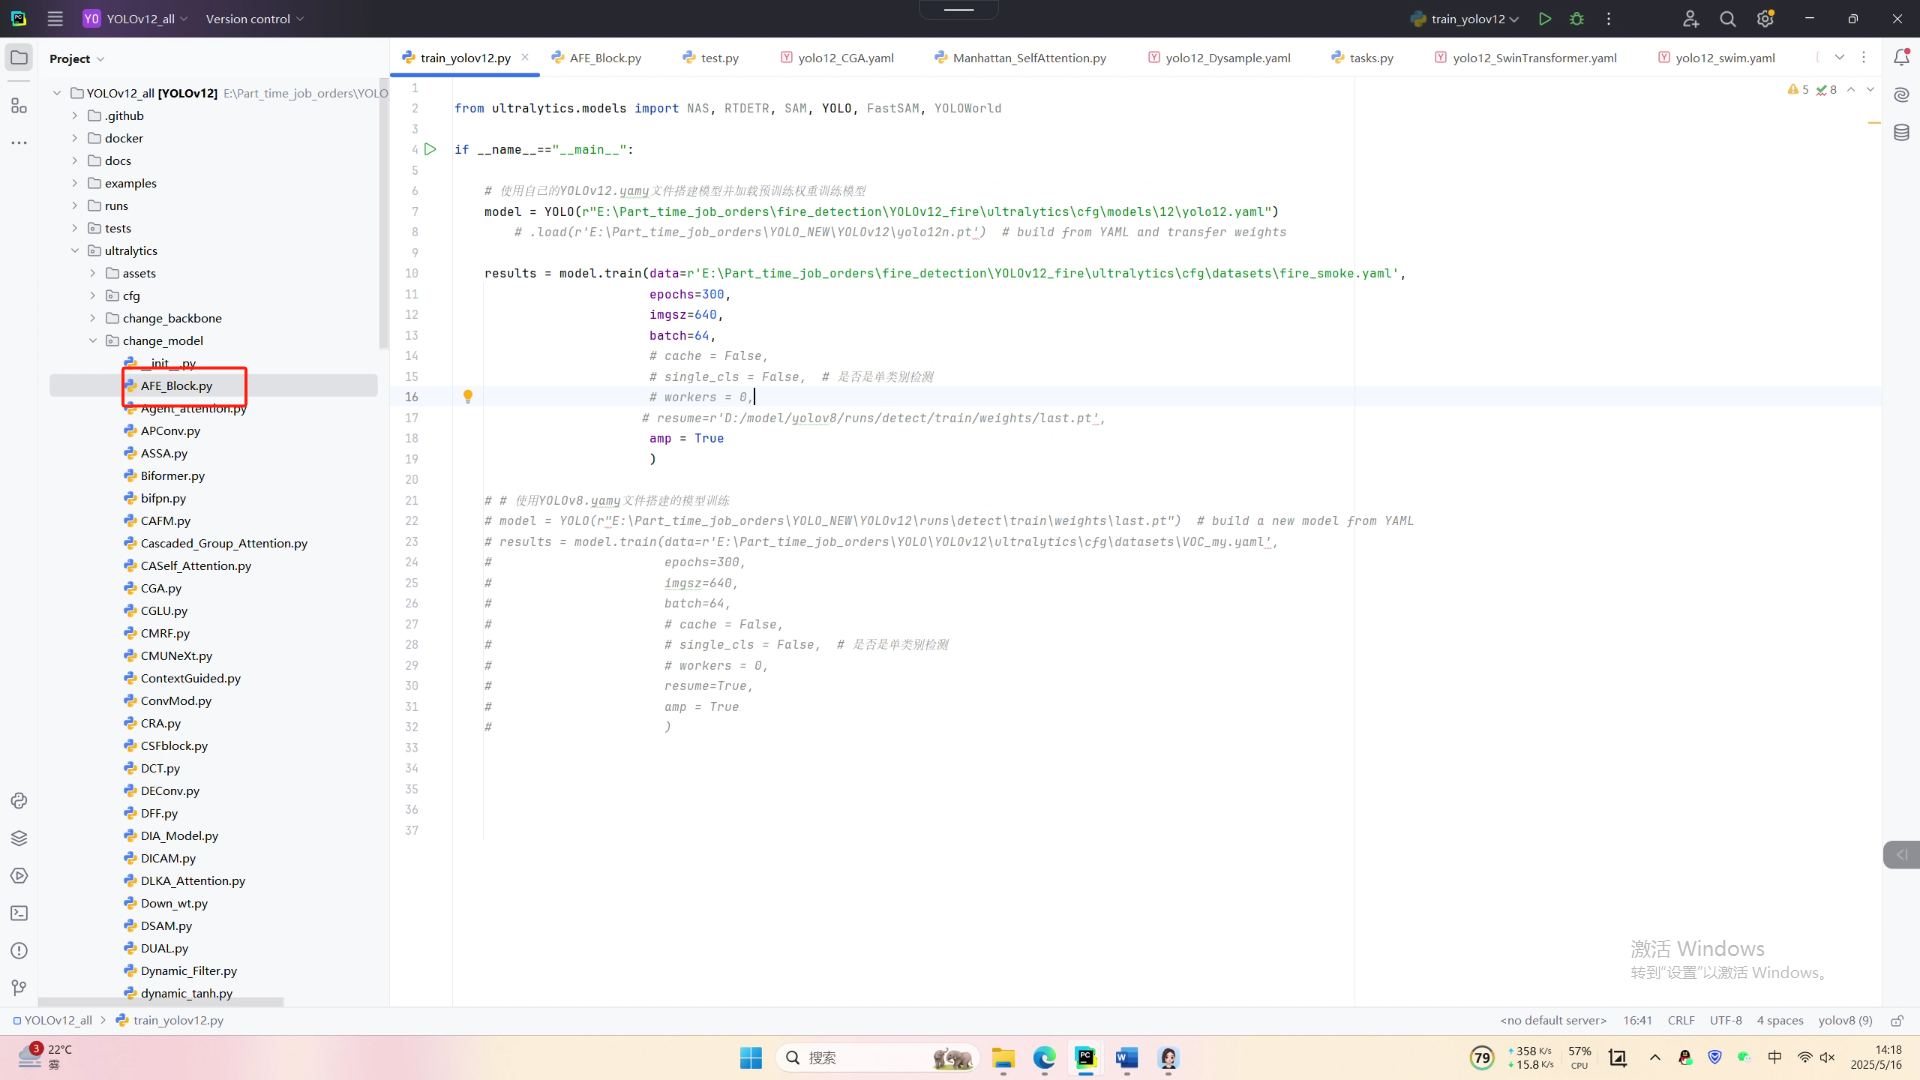
Task: Click the yellow intention lightbulb on line 16
Action: pos(467,397)
